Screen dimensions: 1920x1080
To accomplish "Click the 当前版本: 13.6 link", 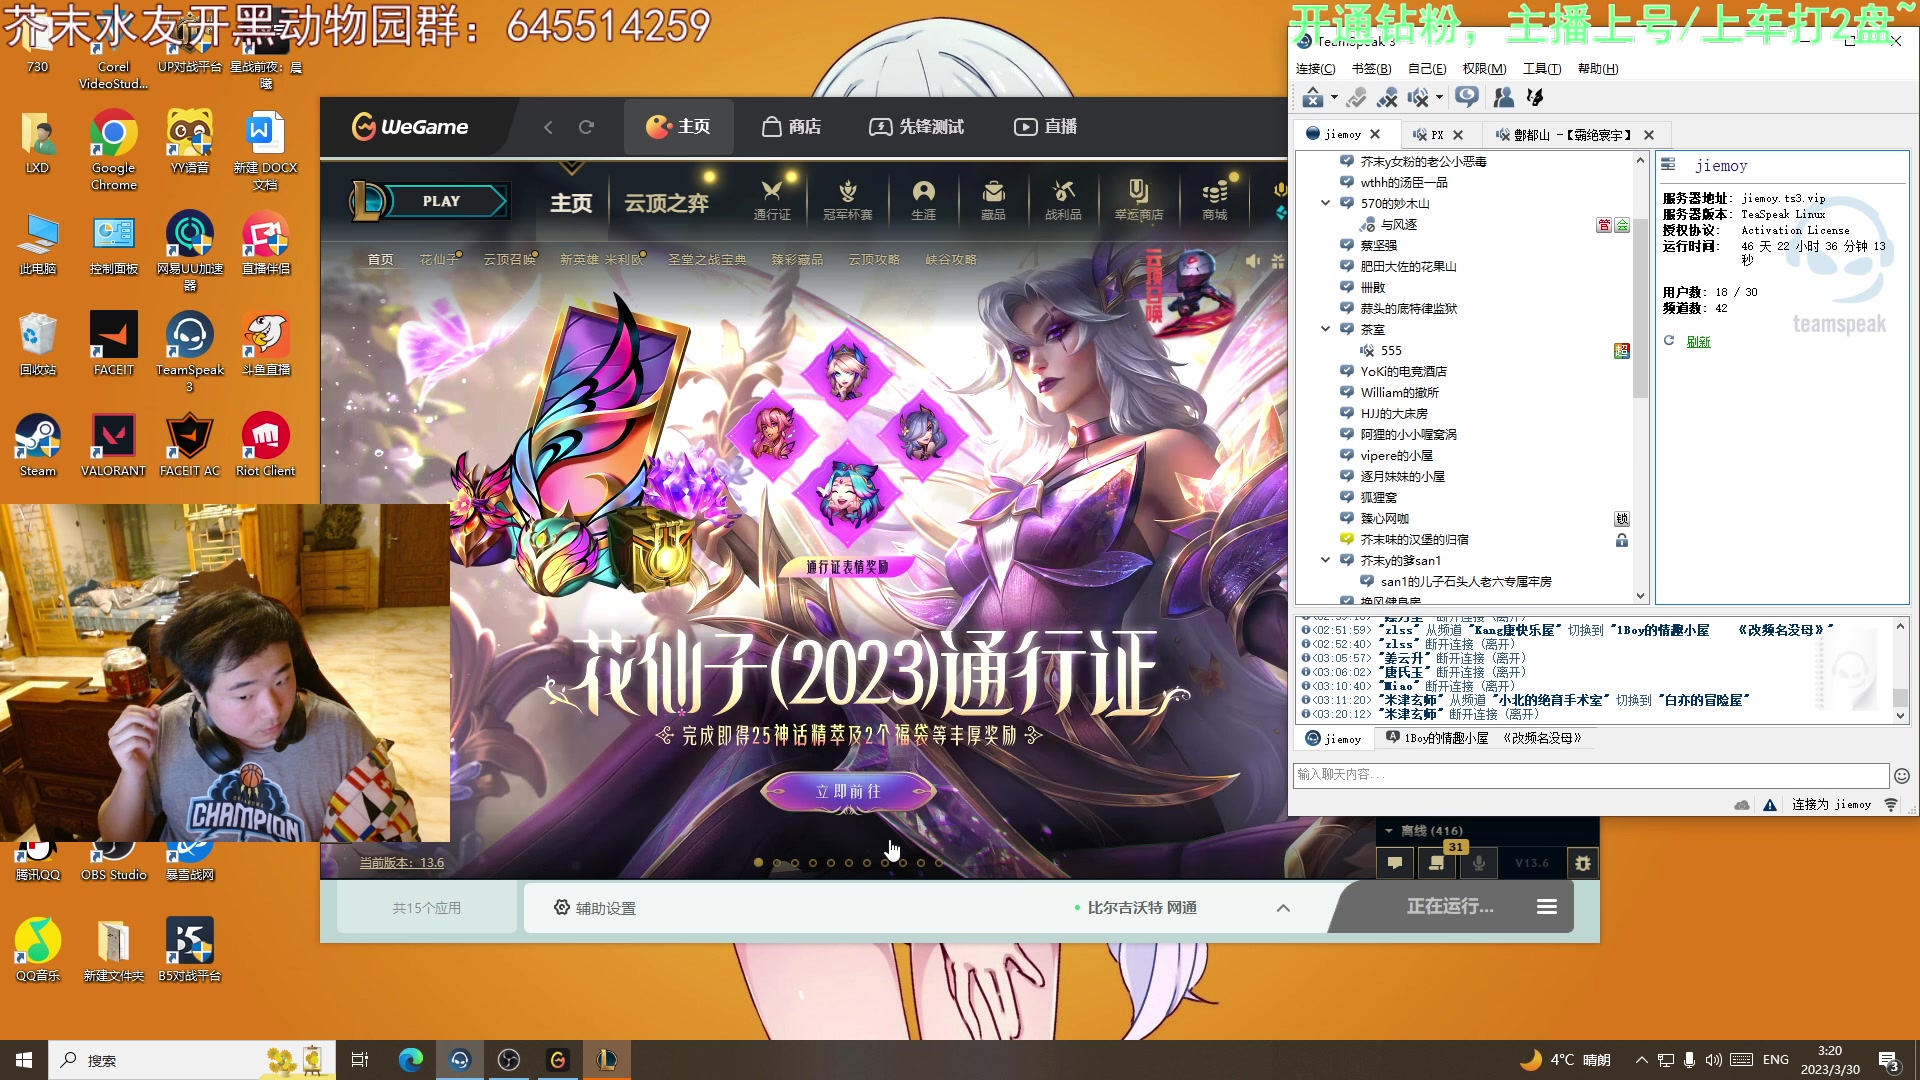I will click(401, 863).
